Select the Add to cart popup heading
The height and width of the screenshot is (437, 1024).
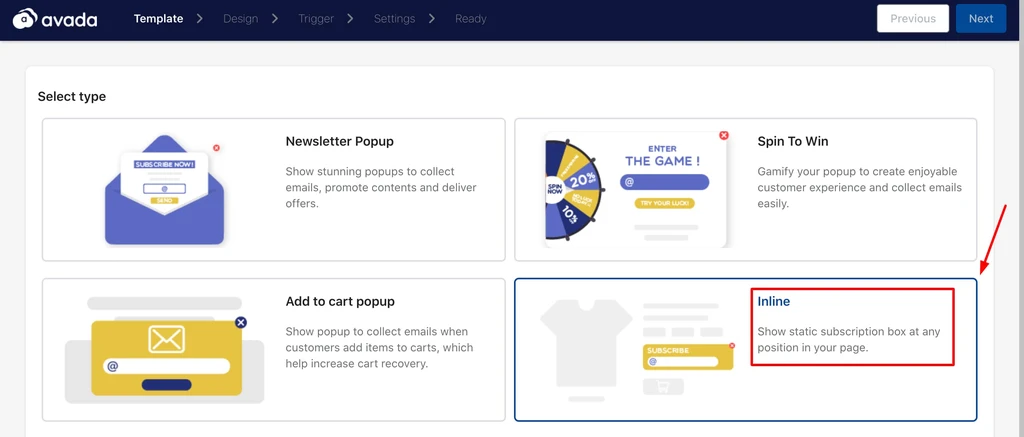click(340, 302)
